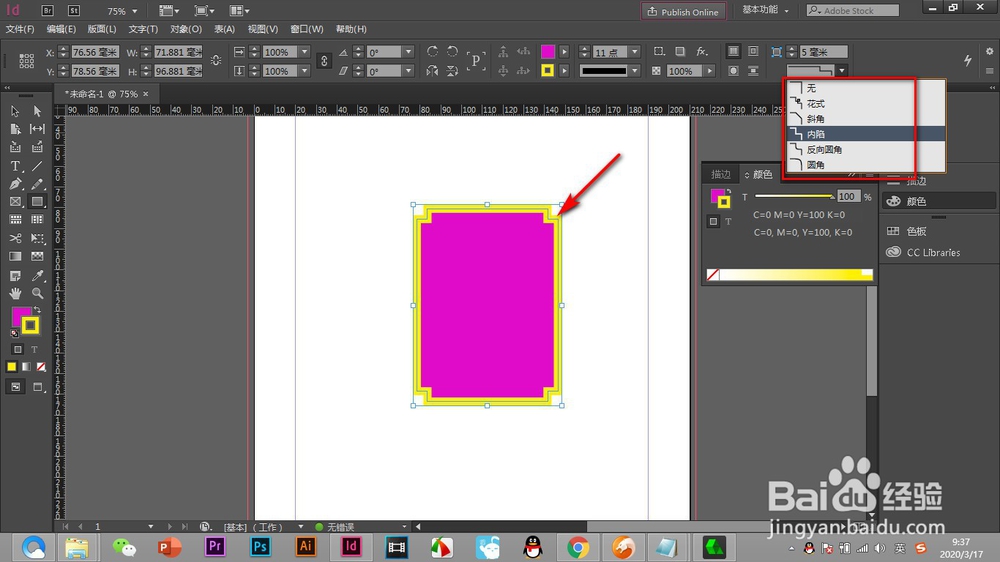
Task: Select the Page tool
Action: 15,129
